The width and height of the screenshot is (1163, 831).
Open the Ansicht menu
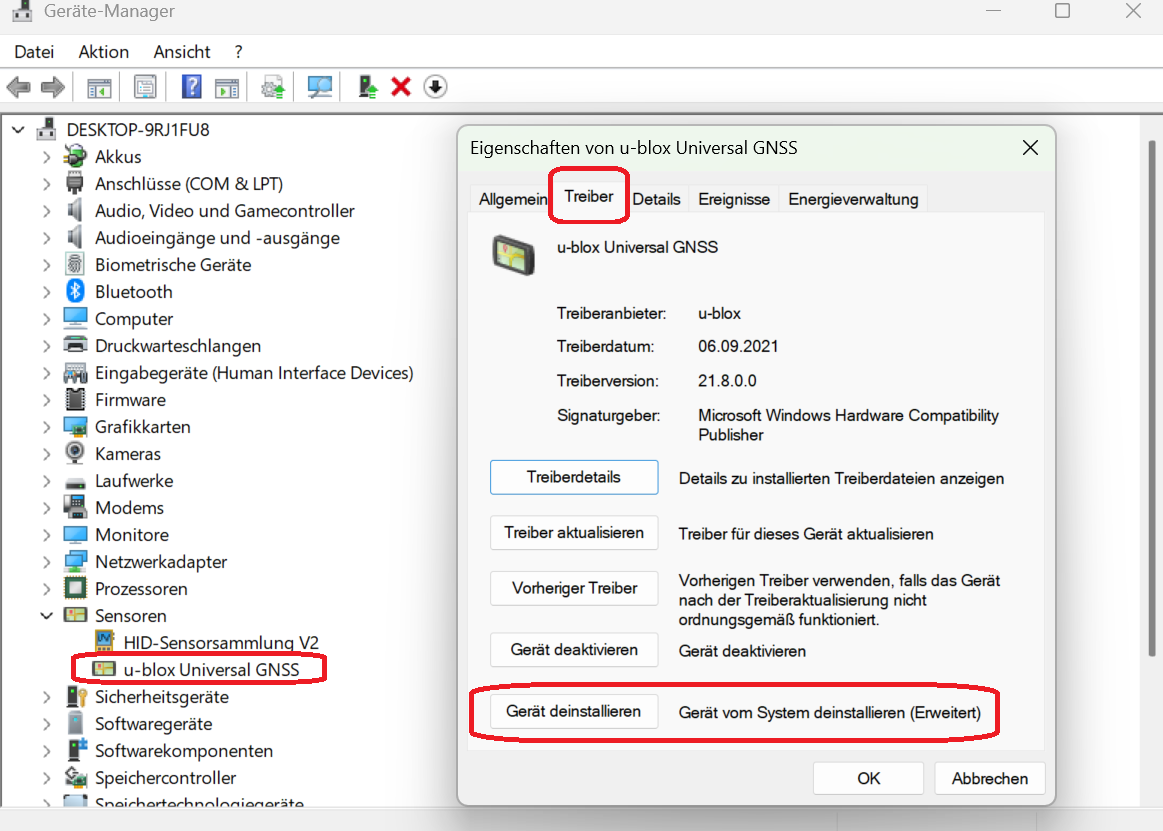tap(182, 52)
